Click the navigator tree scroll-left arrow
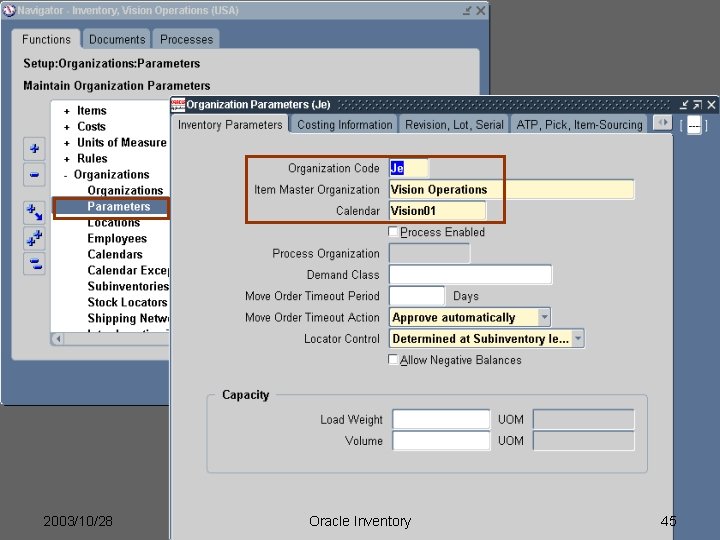Image resolution: width=720 pixels, height=540 pixels. click(x=58, y=339)
